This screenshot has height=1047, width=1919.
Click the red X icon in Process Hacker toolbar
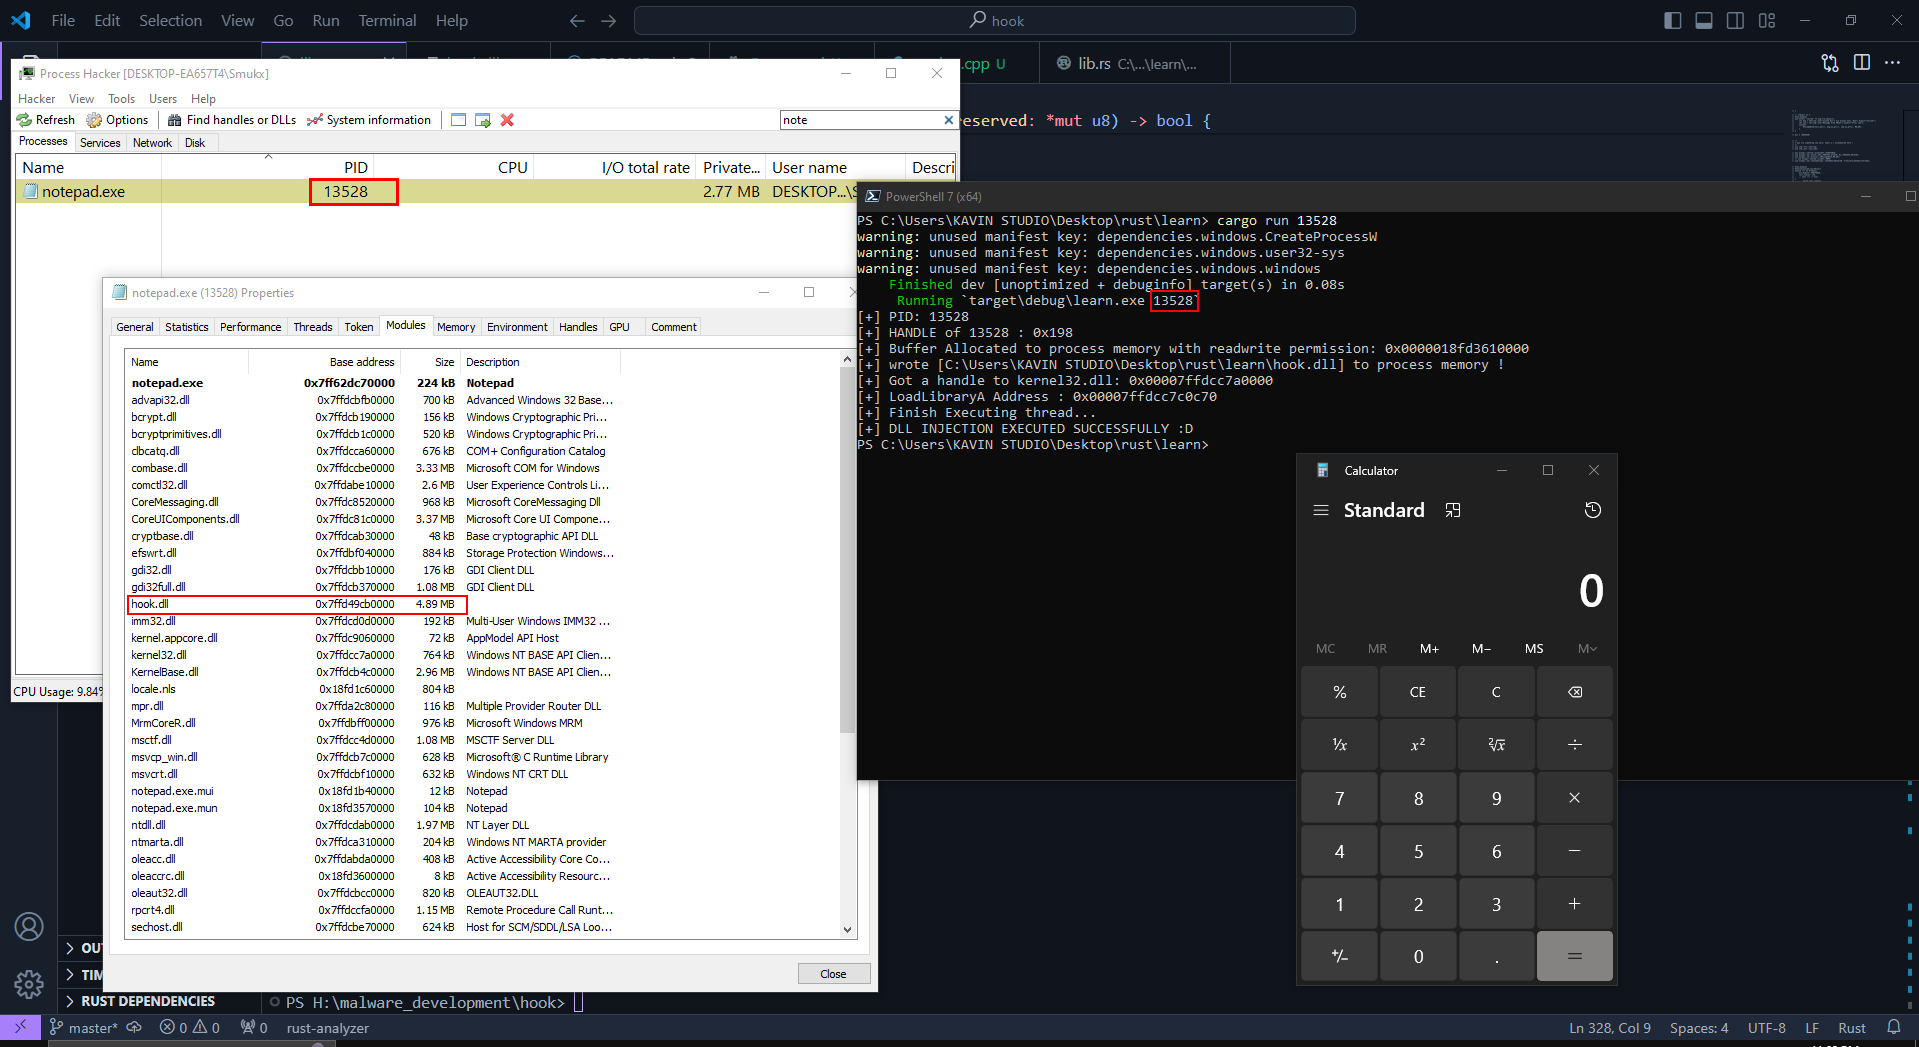[x=507, y=120]
